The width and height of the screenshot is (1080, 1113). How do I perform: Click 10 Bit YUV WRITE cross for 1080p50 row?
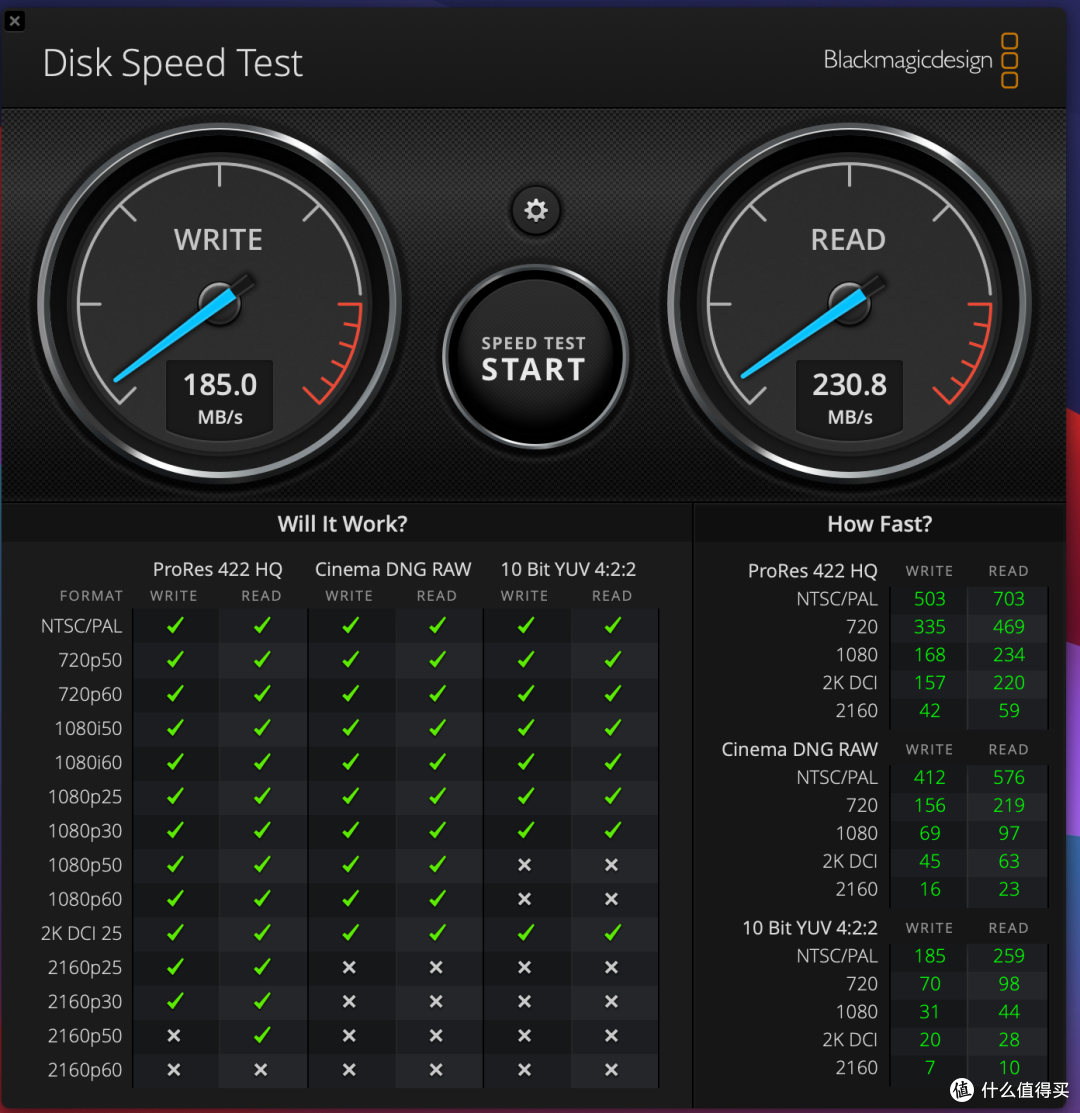pos(524,865)
